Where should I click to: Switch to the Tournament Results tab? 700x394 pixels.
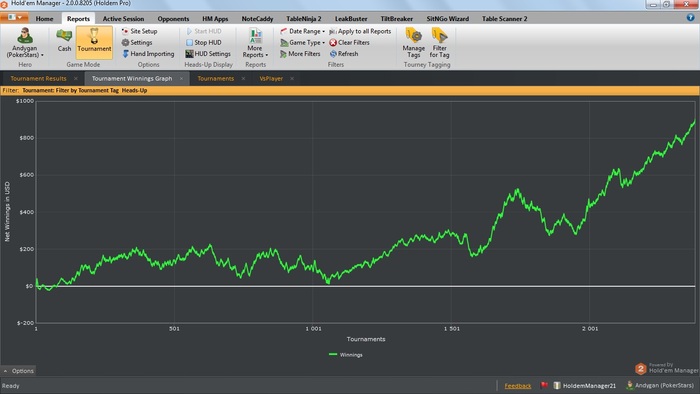tap(38, 79)
